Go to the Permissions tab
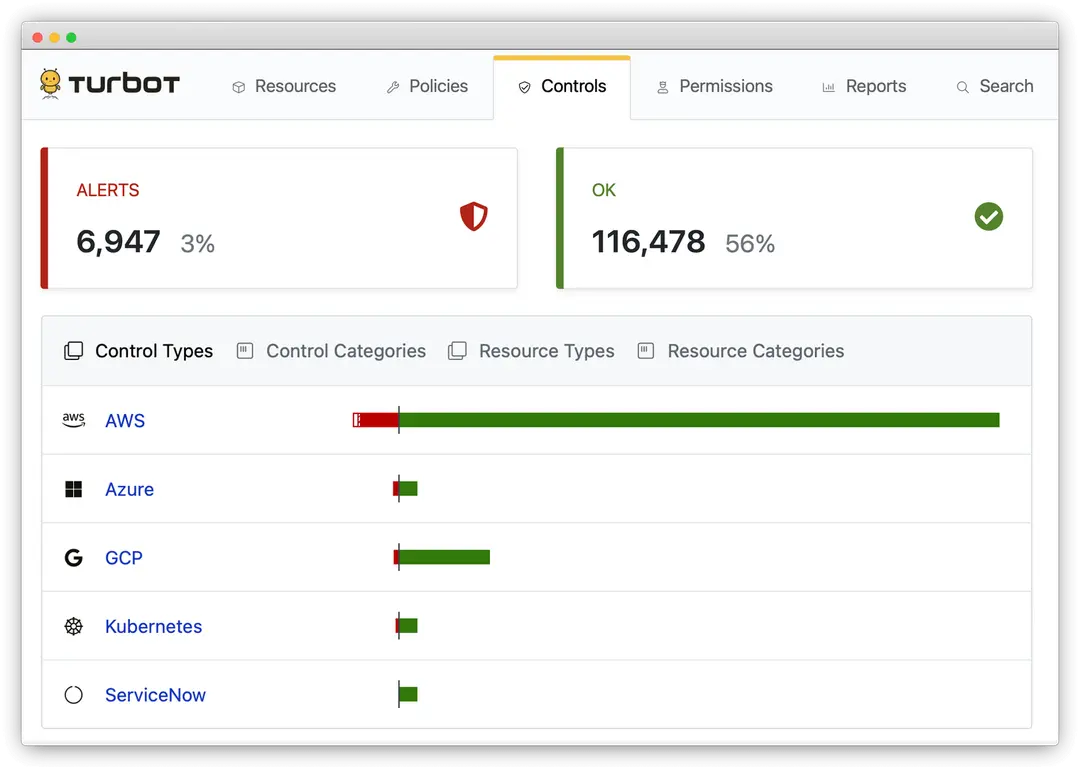The image size is (1080, 767). tap(714, 87)
